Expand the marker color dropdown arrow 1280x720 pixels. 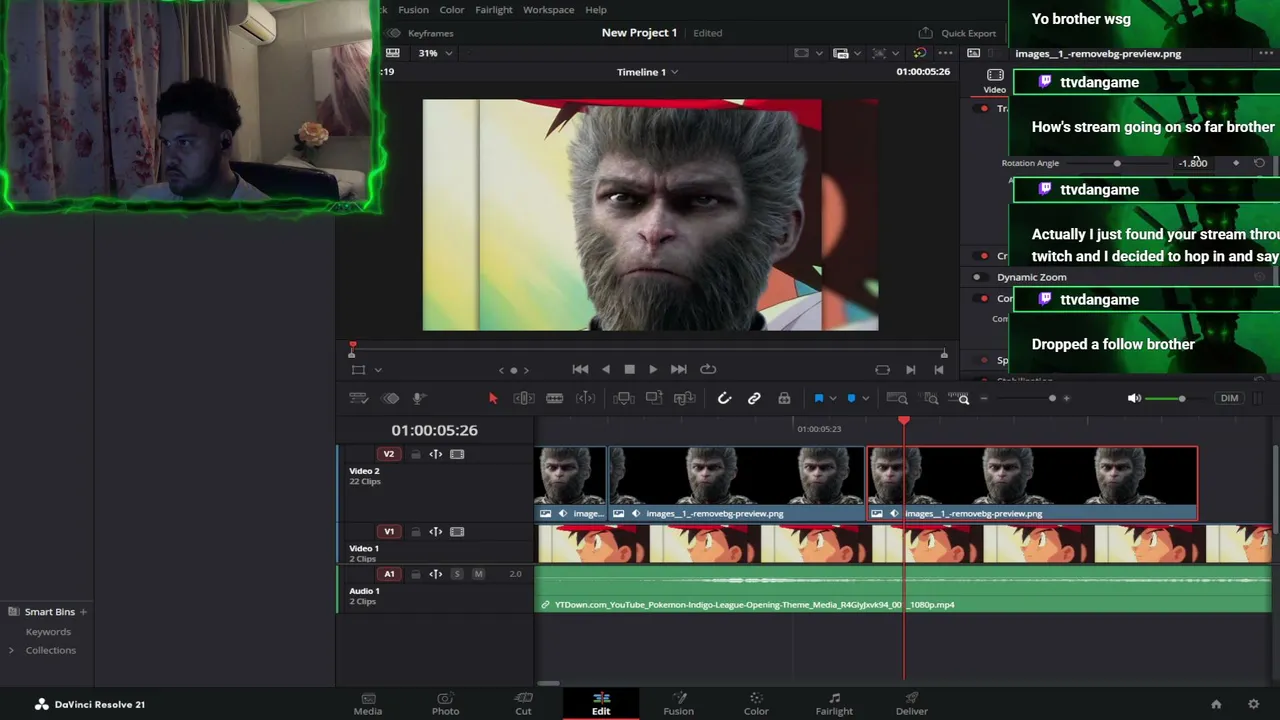[865, 398]
